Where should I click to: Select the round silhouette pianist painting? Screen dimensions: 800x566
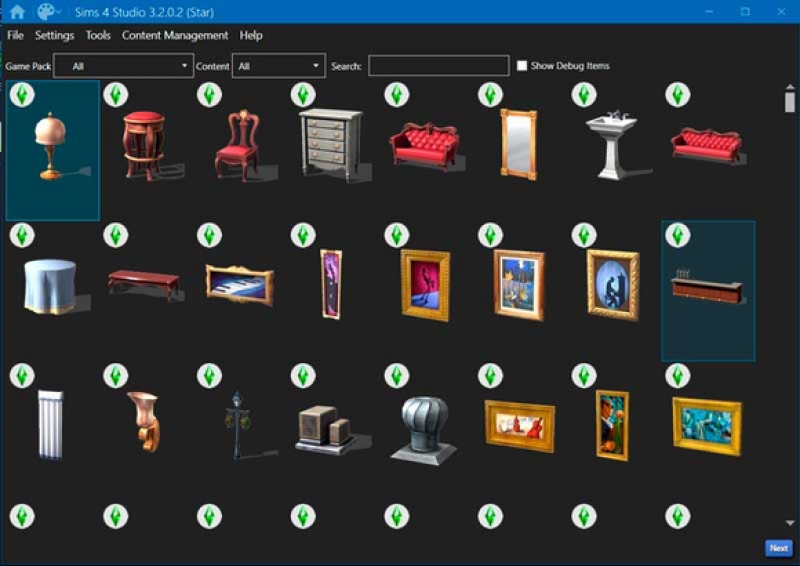613,285
